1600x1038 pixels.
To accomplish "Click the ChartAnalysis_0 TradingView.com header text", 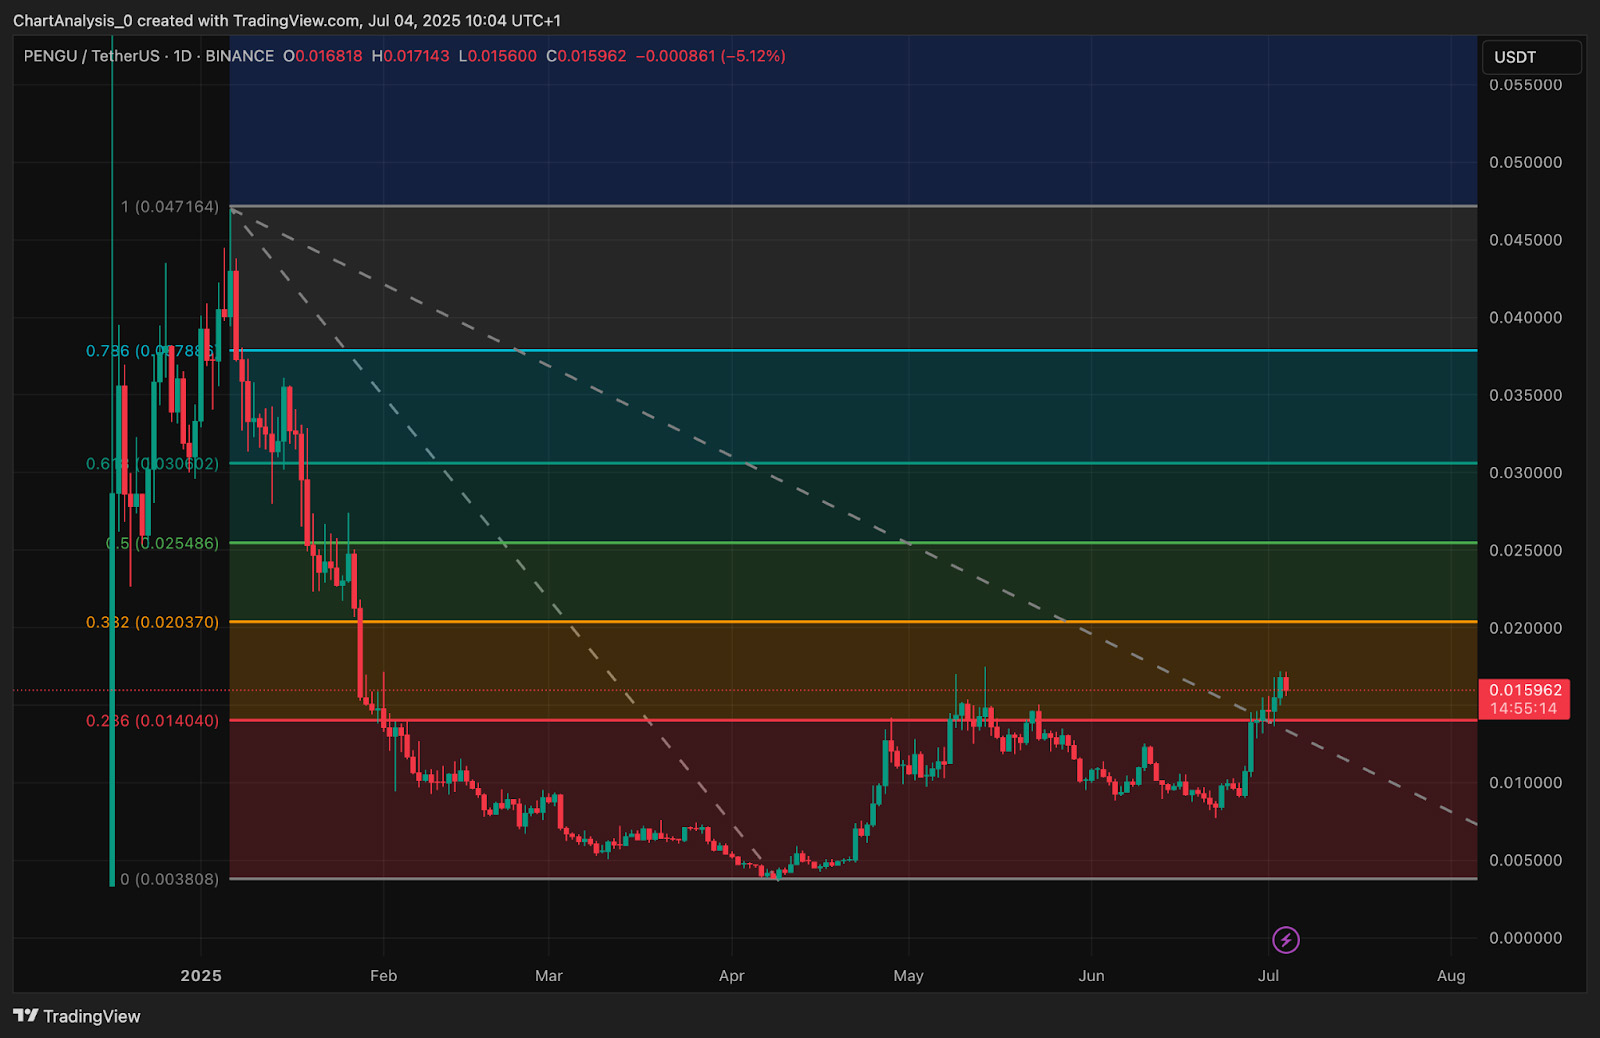I will tap(287, 20).
